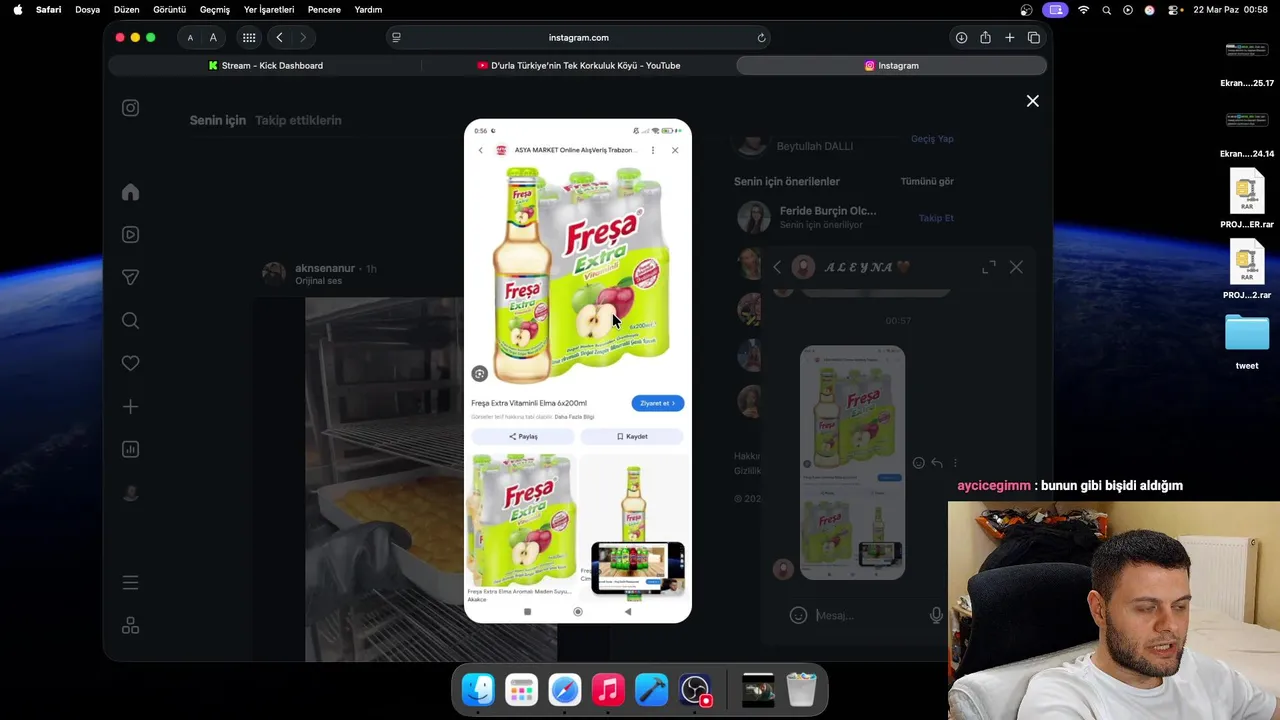Increase text size with large A button
The image size is (1280, 720).
213,37
